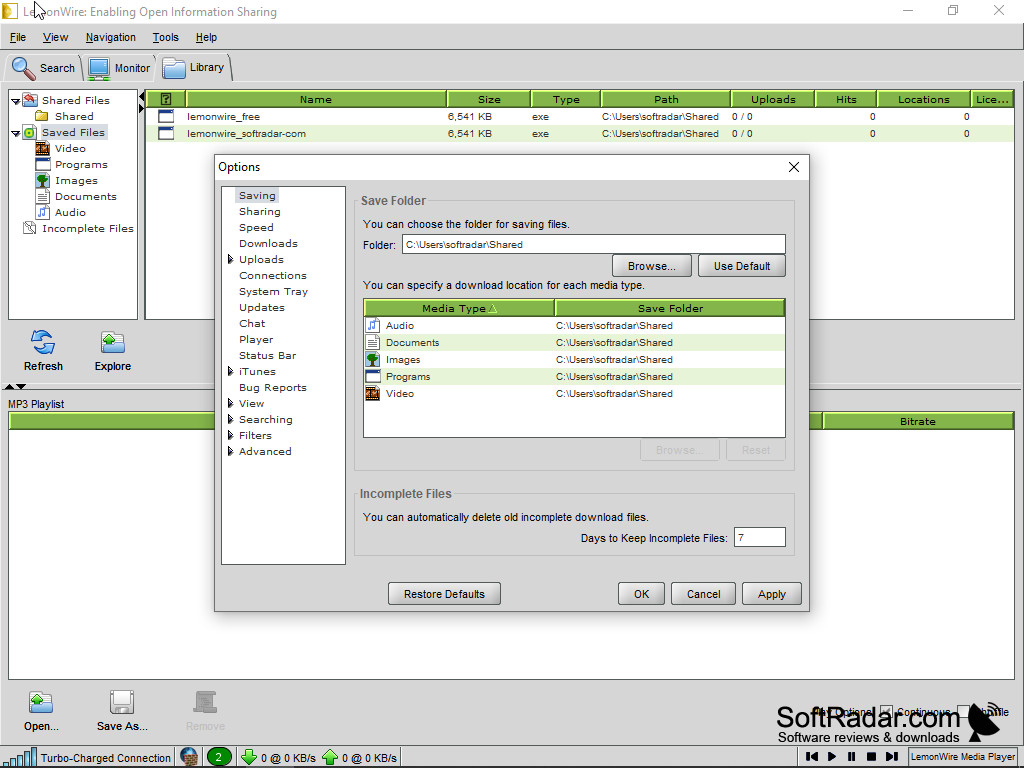The height and width of the screenshot is (768, 1024).
Task: Select Connections in the Options list
Action: 272,276
